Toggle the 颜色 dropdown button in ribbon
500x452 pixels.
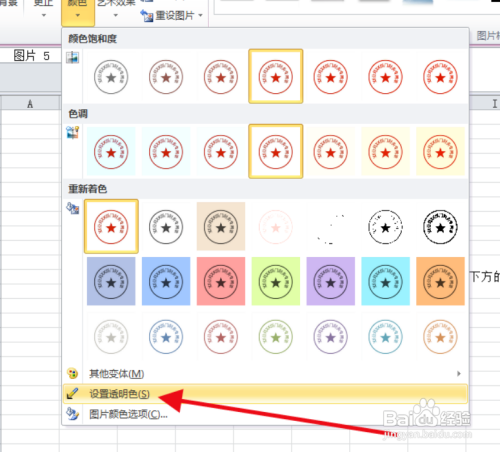pyautogui.click(x=78, y=12)
